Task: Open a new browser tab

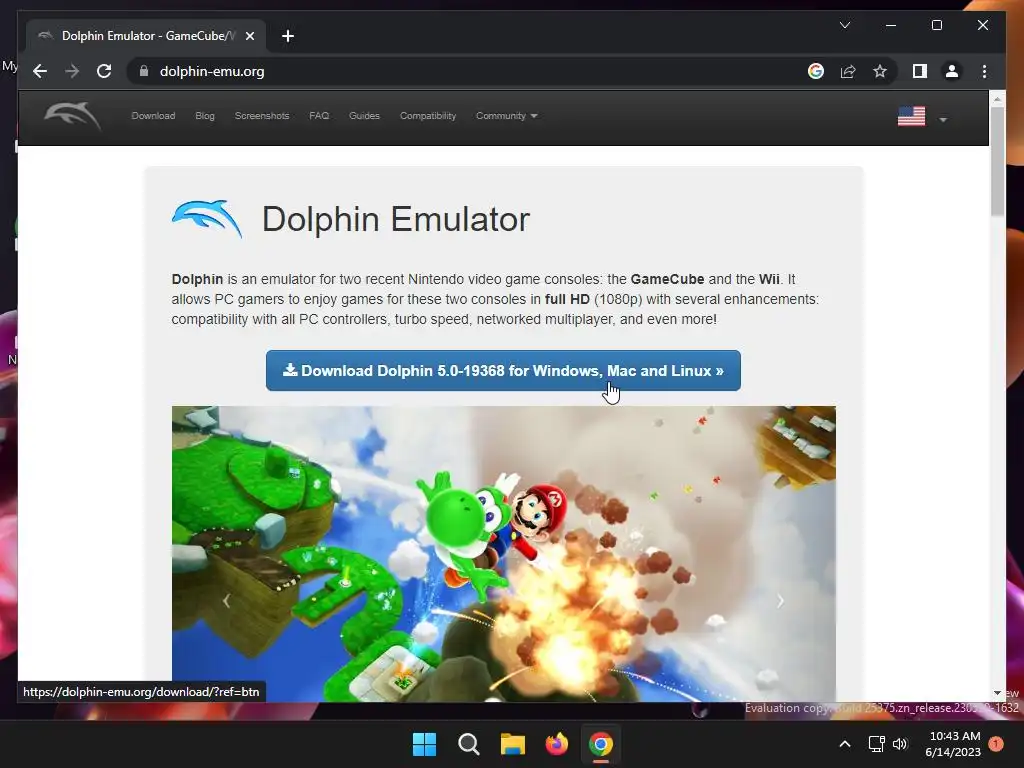Action: (x=287, y=36)
